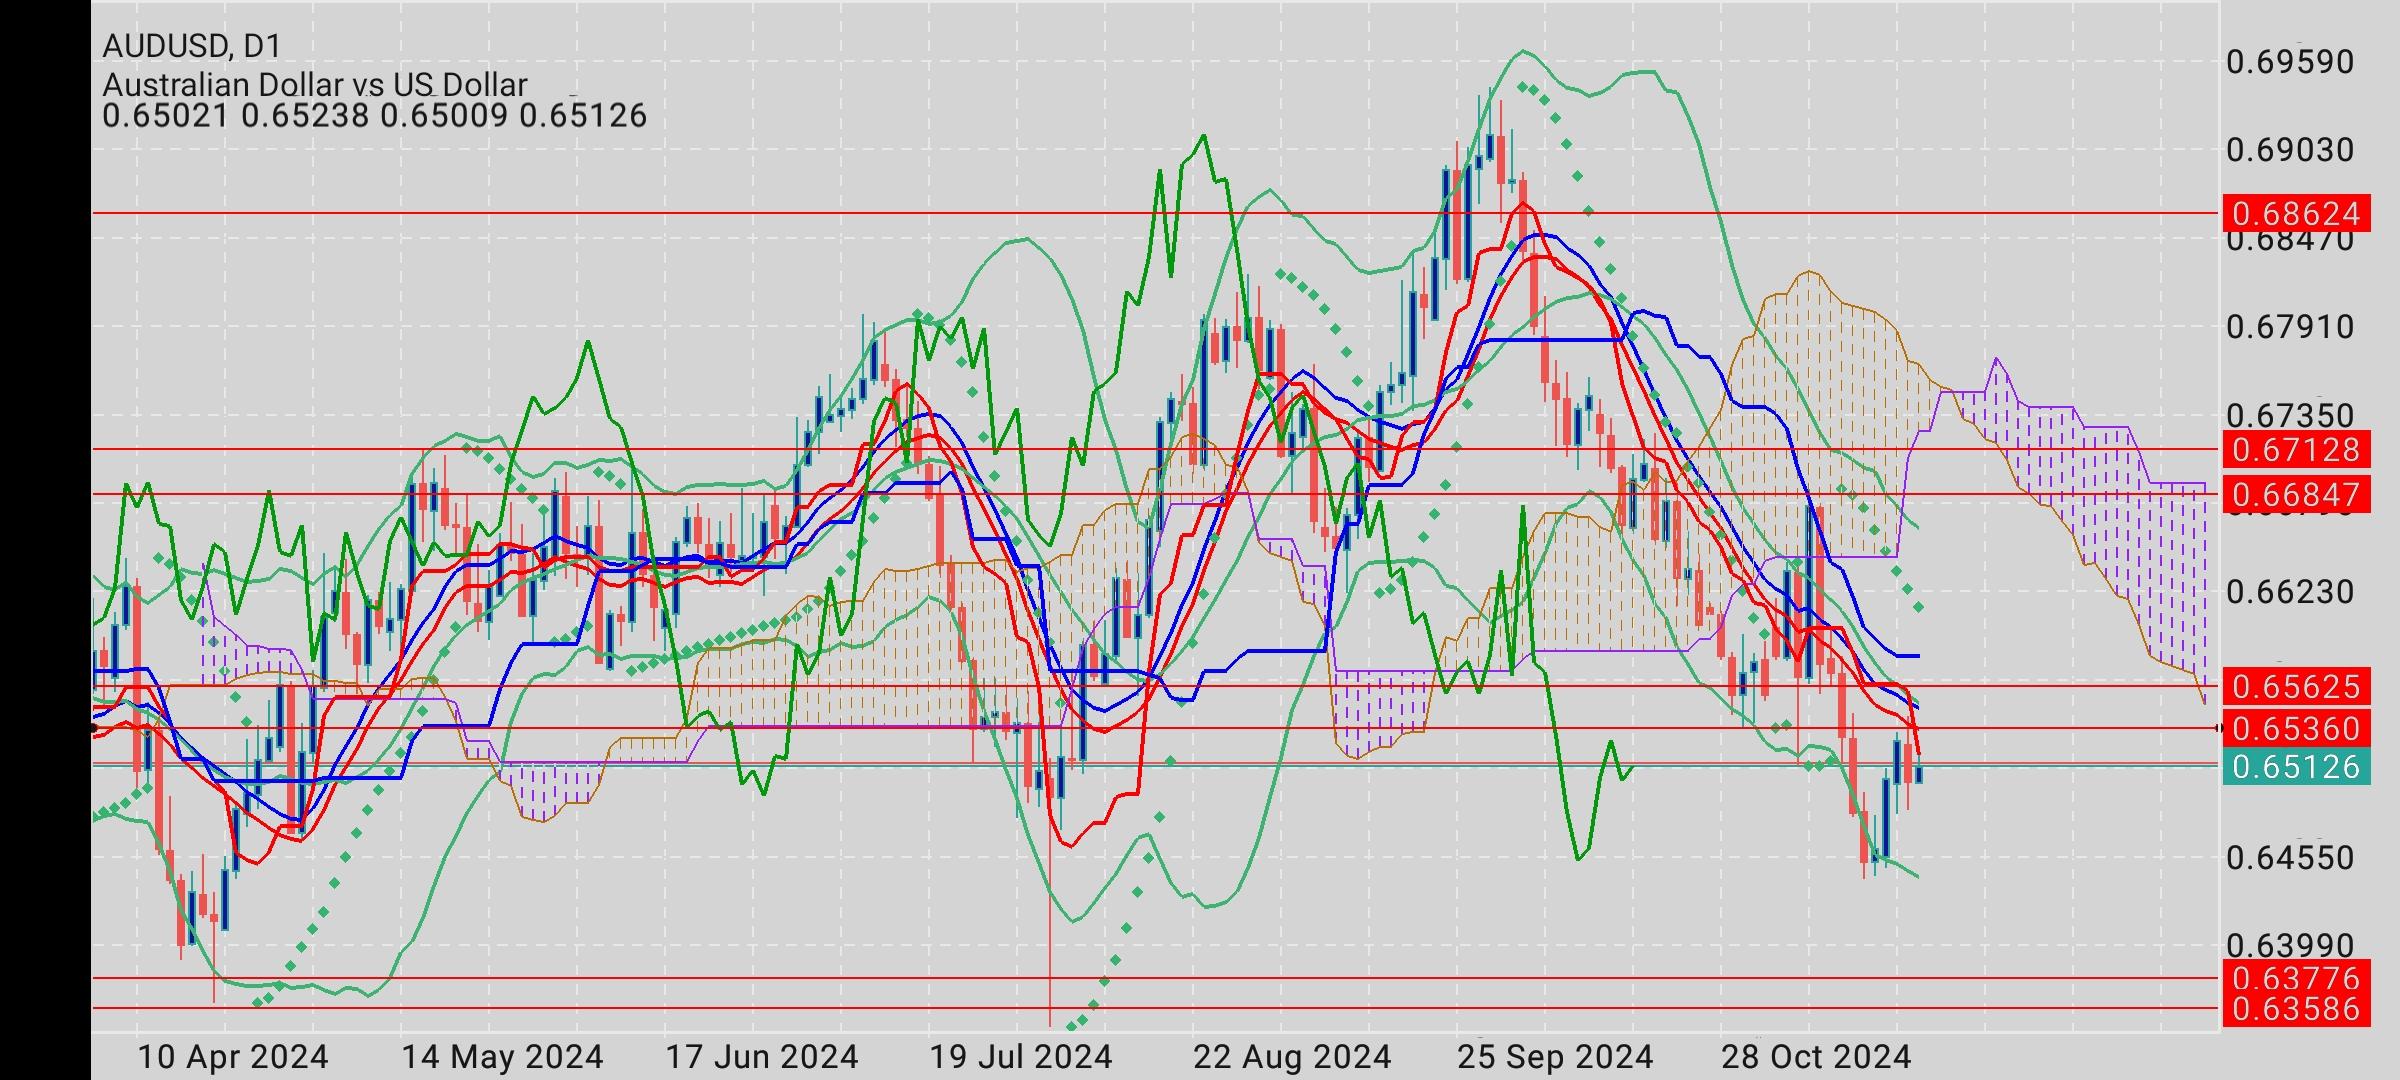Screen dimensions: 2400x1080
Task: Tap the 14 May 2024 date label
Action: pos(502,1057)
